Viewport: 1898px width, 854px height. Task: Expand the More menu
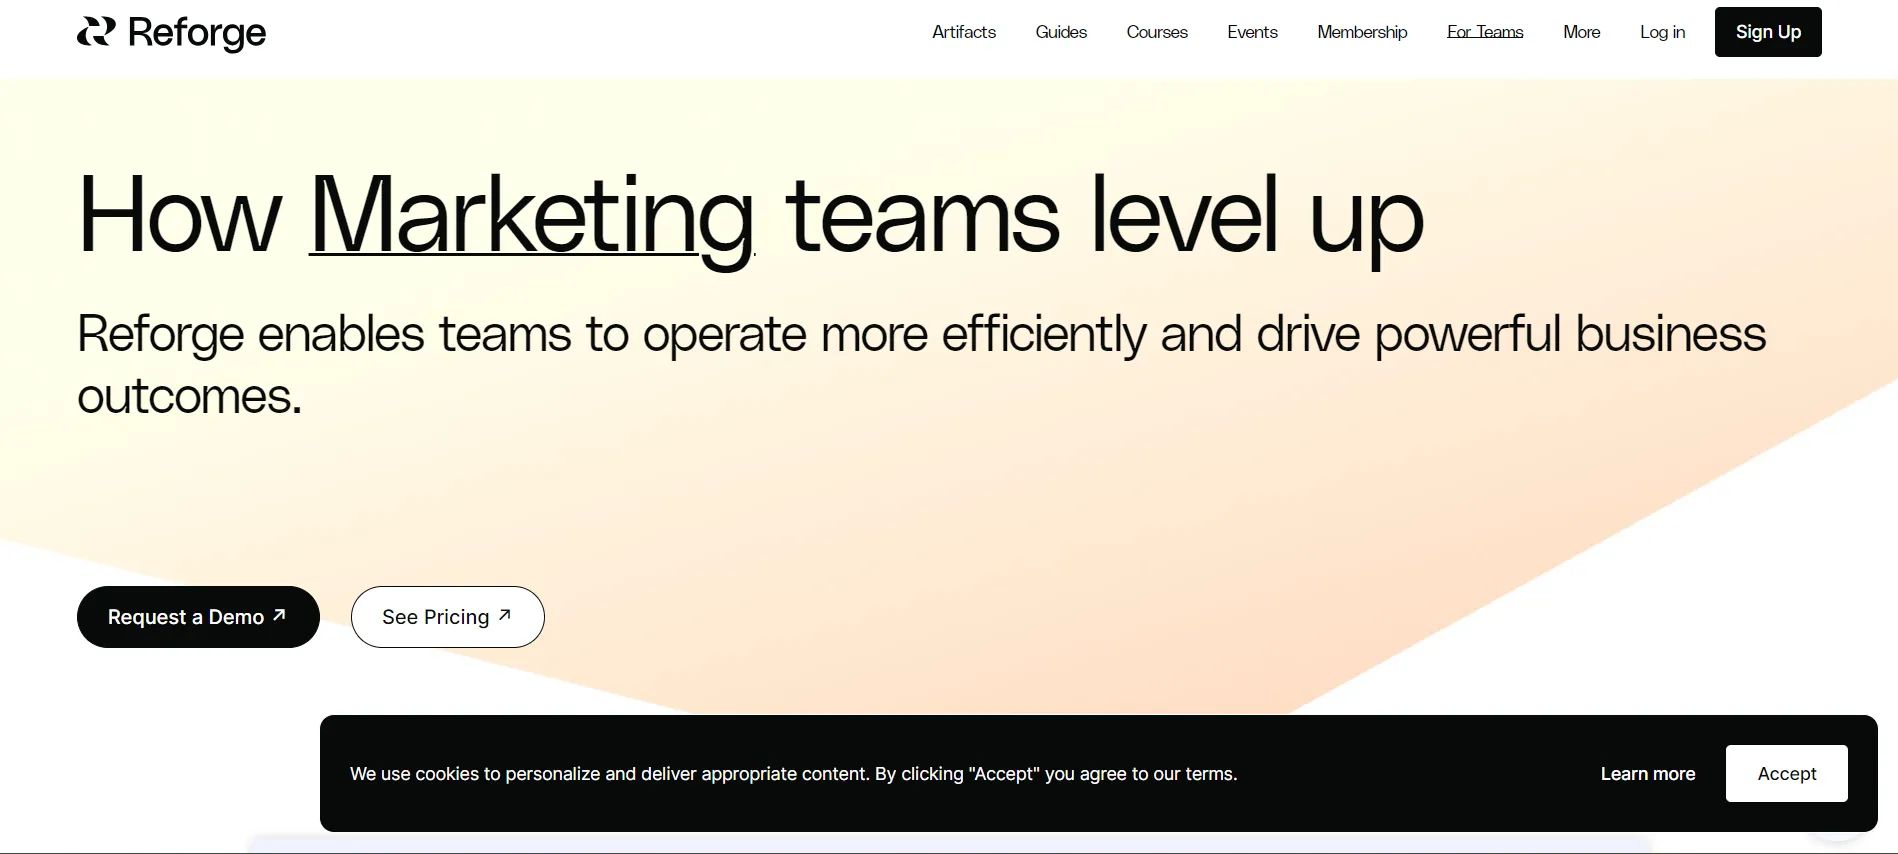tap(1581, 32)
